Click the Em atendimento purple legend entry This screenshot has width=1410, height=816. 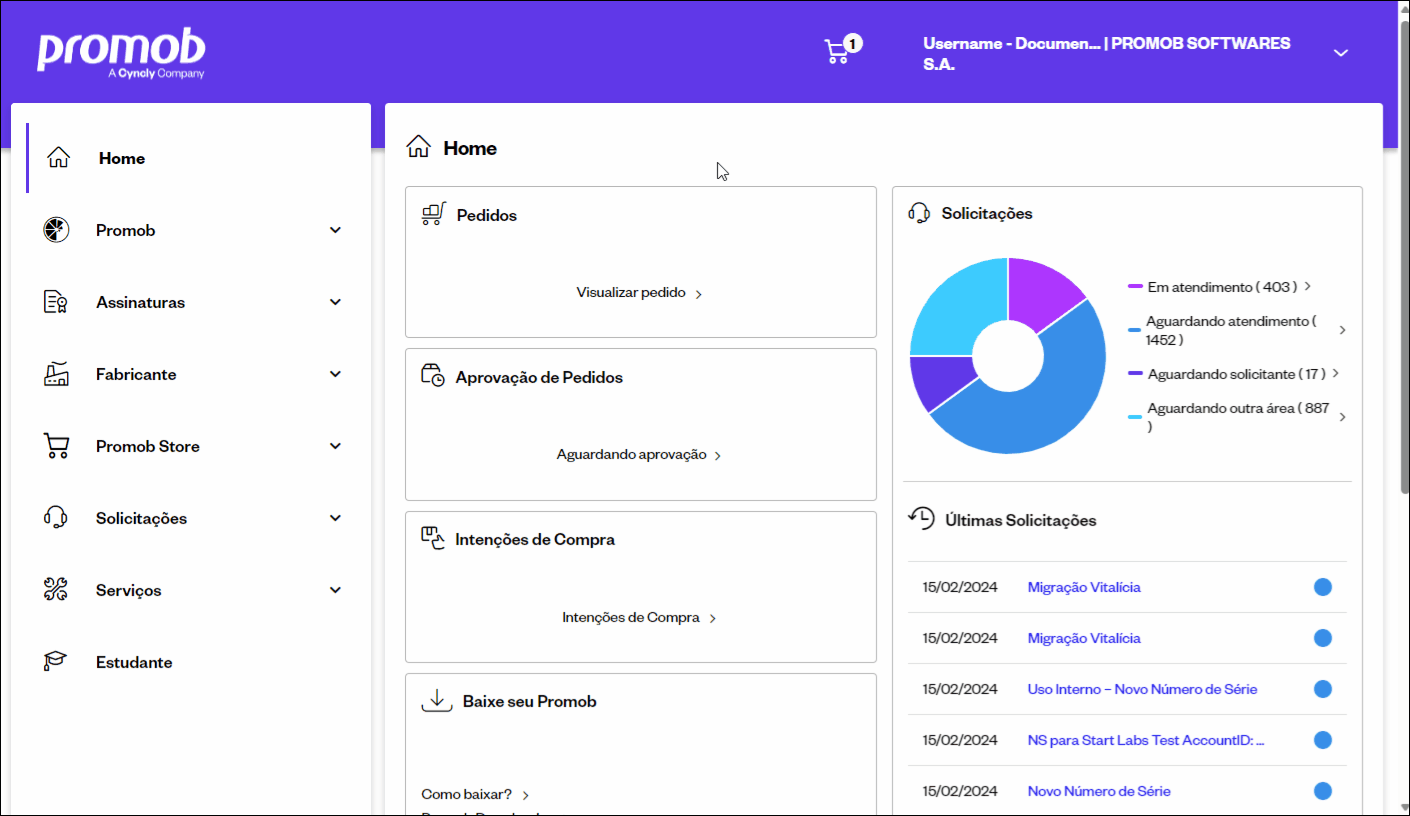[1220, 287]
